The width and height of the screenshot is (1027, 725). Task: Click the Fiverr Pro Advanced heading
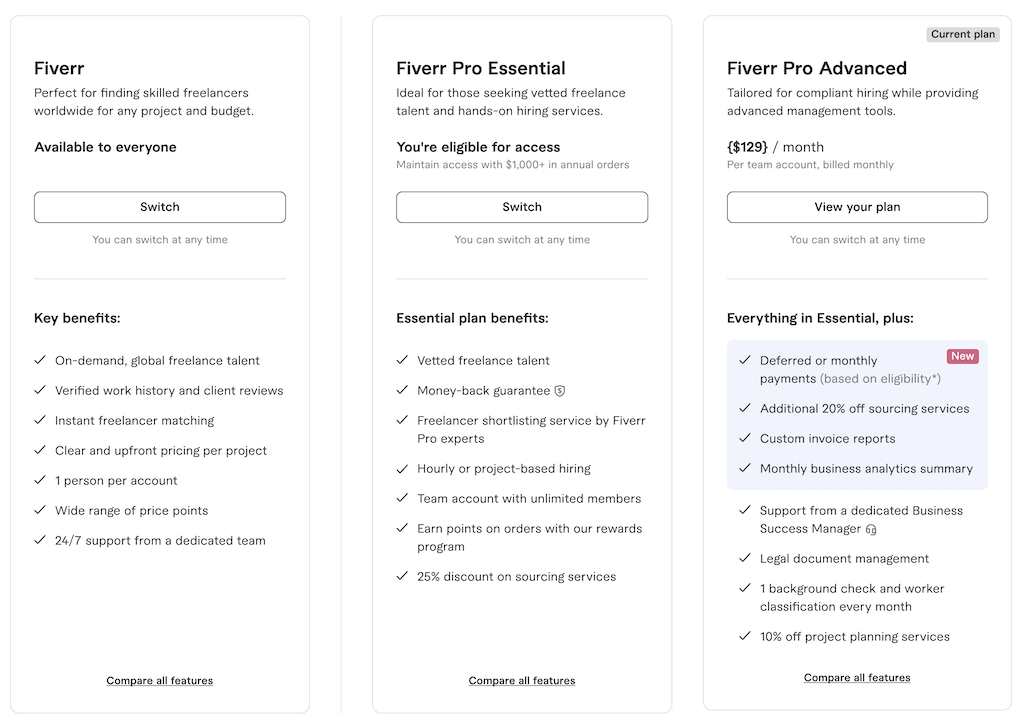[817, 68]
